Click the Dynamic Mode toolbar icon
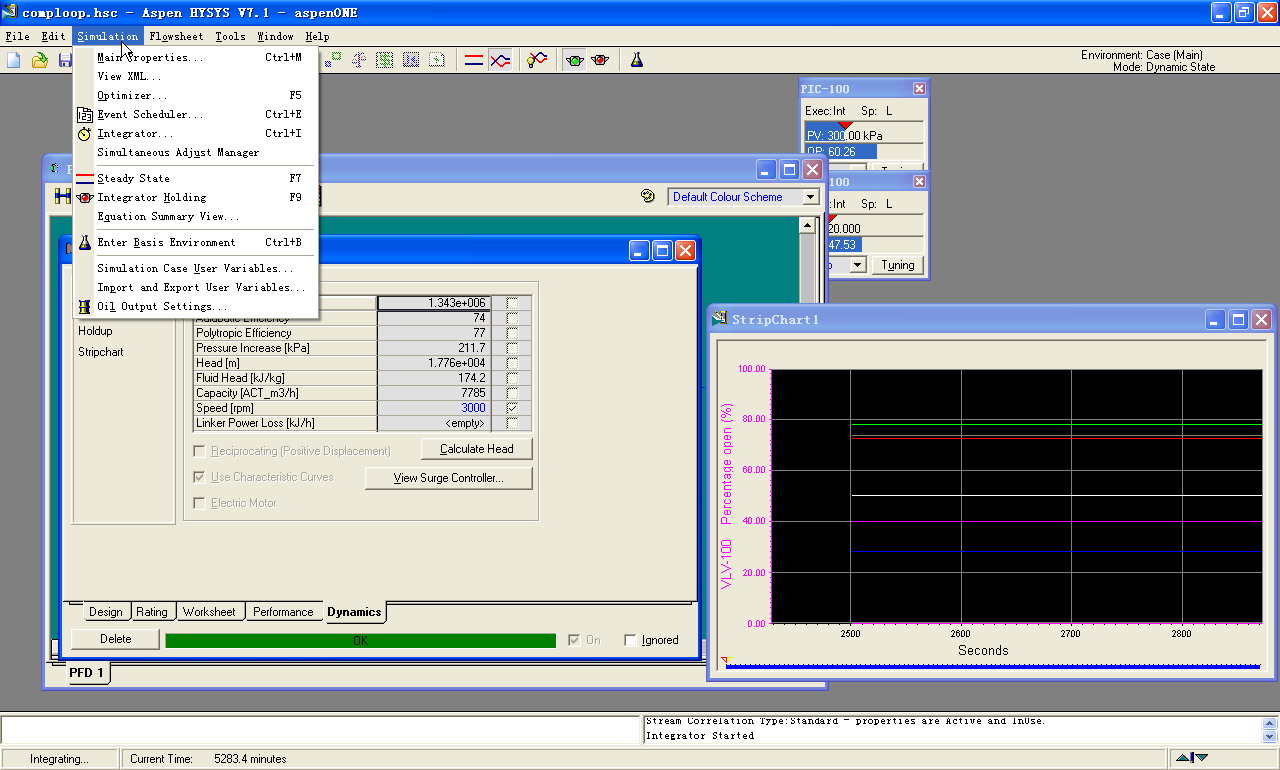Image resolution: width=1280 pixels, height=770 pixels. pos(500,60)
